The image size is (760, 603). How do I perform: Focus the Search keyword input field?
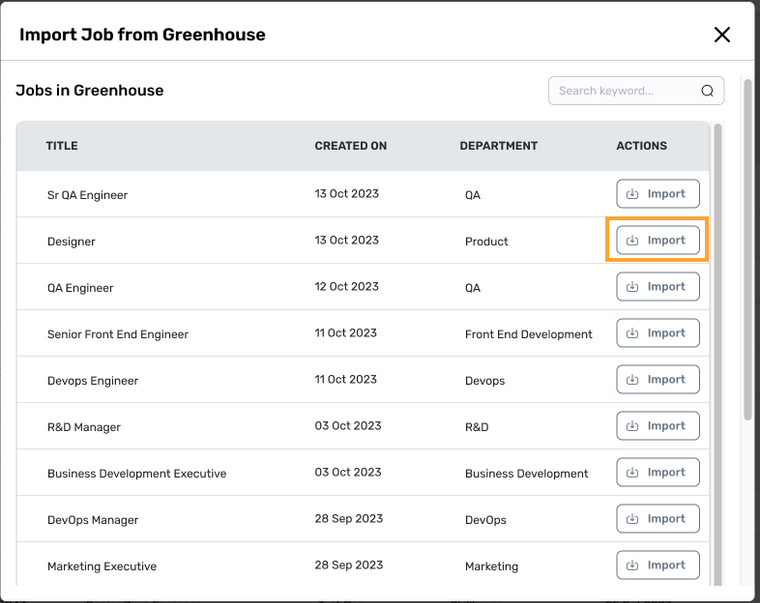636,91
